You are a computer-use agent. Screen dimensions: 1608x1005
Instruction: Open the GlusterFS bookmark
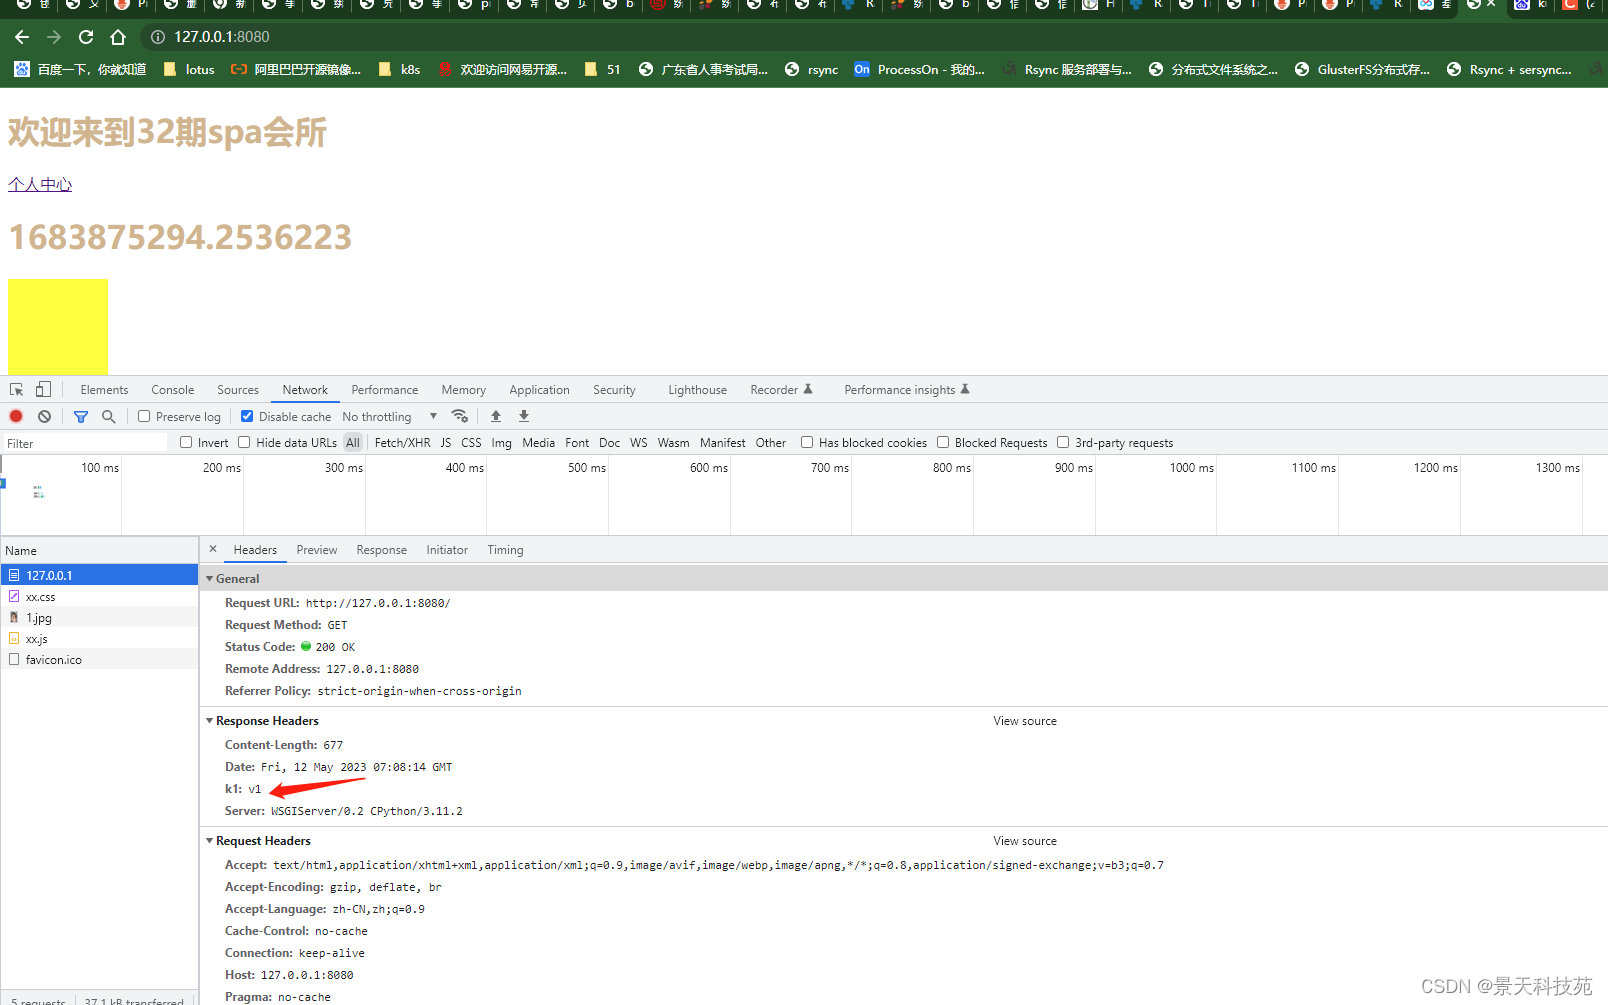click(x=1362, y=70)
